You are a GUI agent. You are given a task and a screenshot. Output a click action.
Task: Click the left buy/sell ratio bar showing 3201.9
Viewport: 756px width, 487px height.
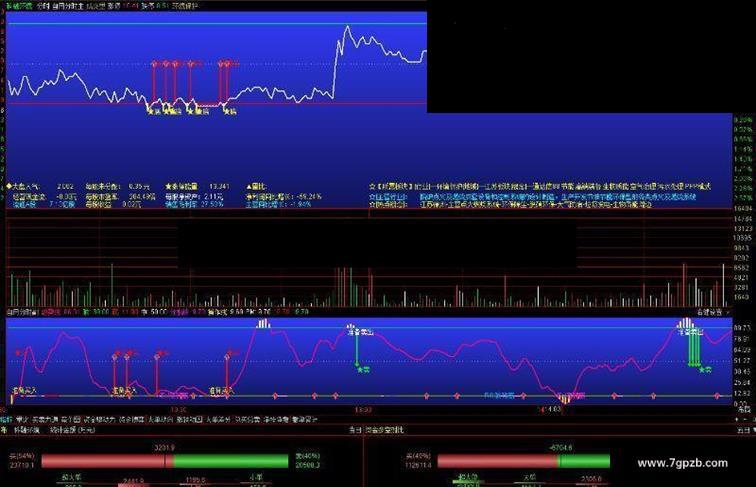tap(165, 461)
